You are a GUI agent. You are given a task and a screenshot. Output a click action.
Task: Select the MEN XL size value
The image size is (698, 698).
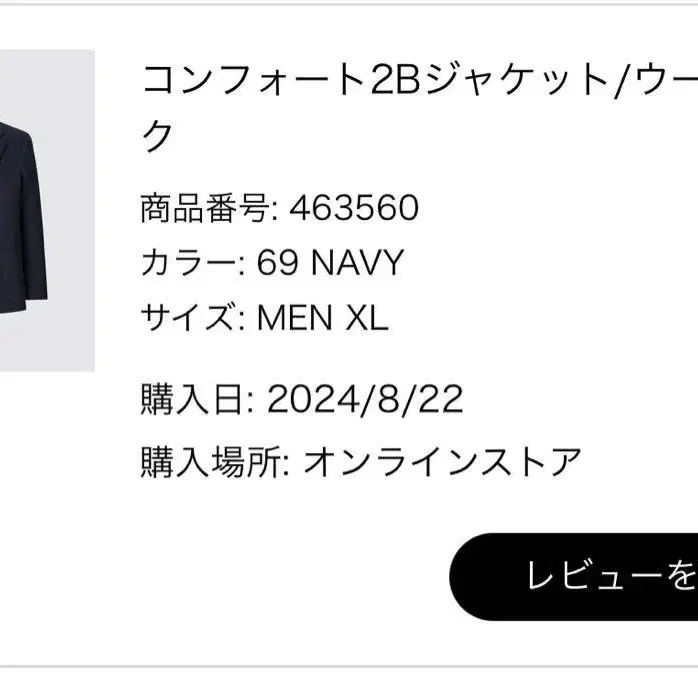point(322,317)
